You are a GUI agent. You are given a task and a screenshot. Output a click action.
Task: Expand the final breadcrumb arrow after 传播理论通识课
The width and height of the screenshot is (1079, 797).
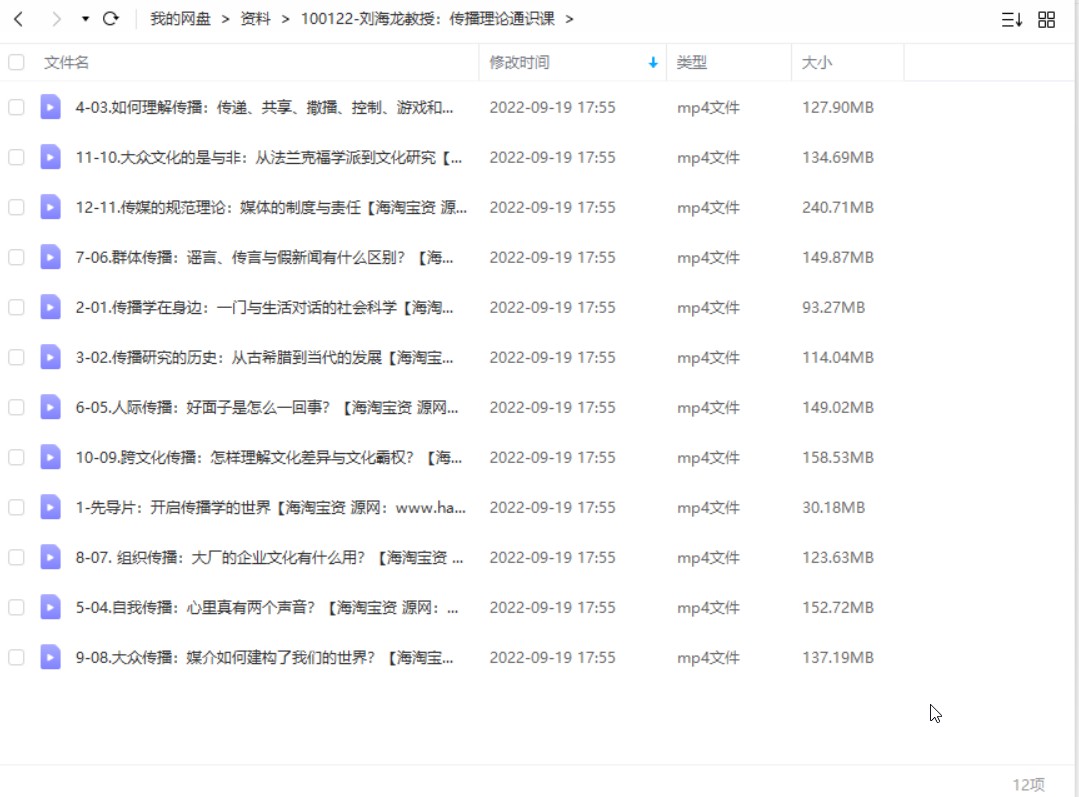coord(569,19)
